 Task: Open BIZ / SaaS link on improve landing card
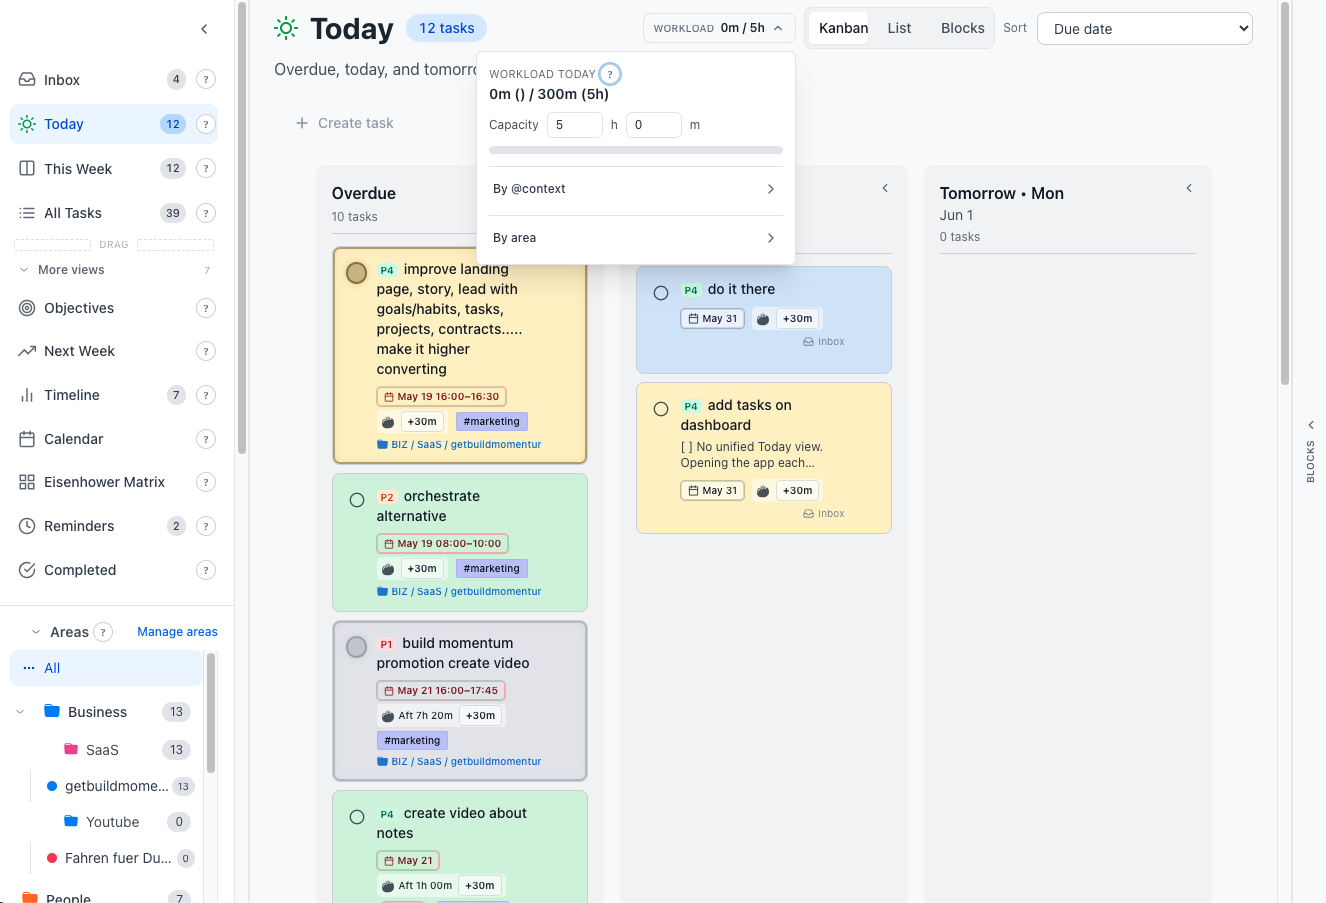click(459, 445)
